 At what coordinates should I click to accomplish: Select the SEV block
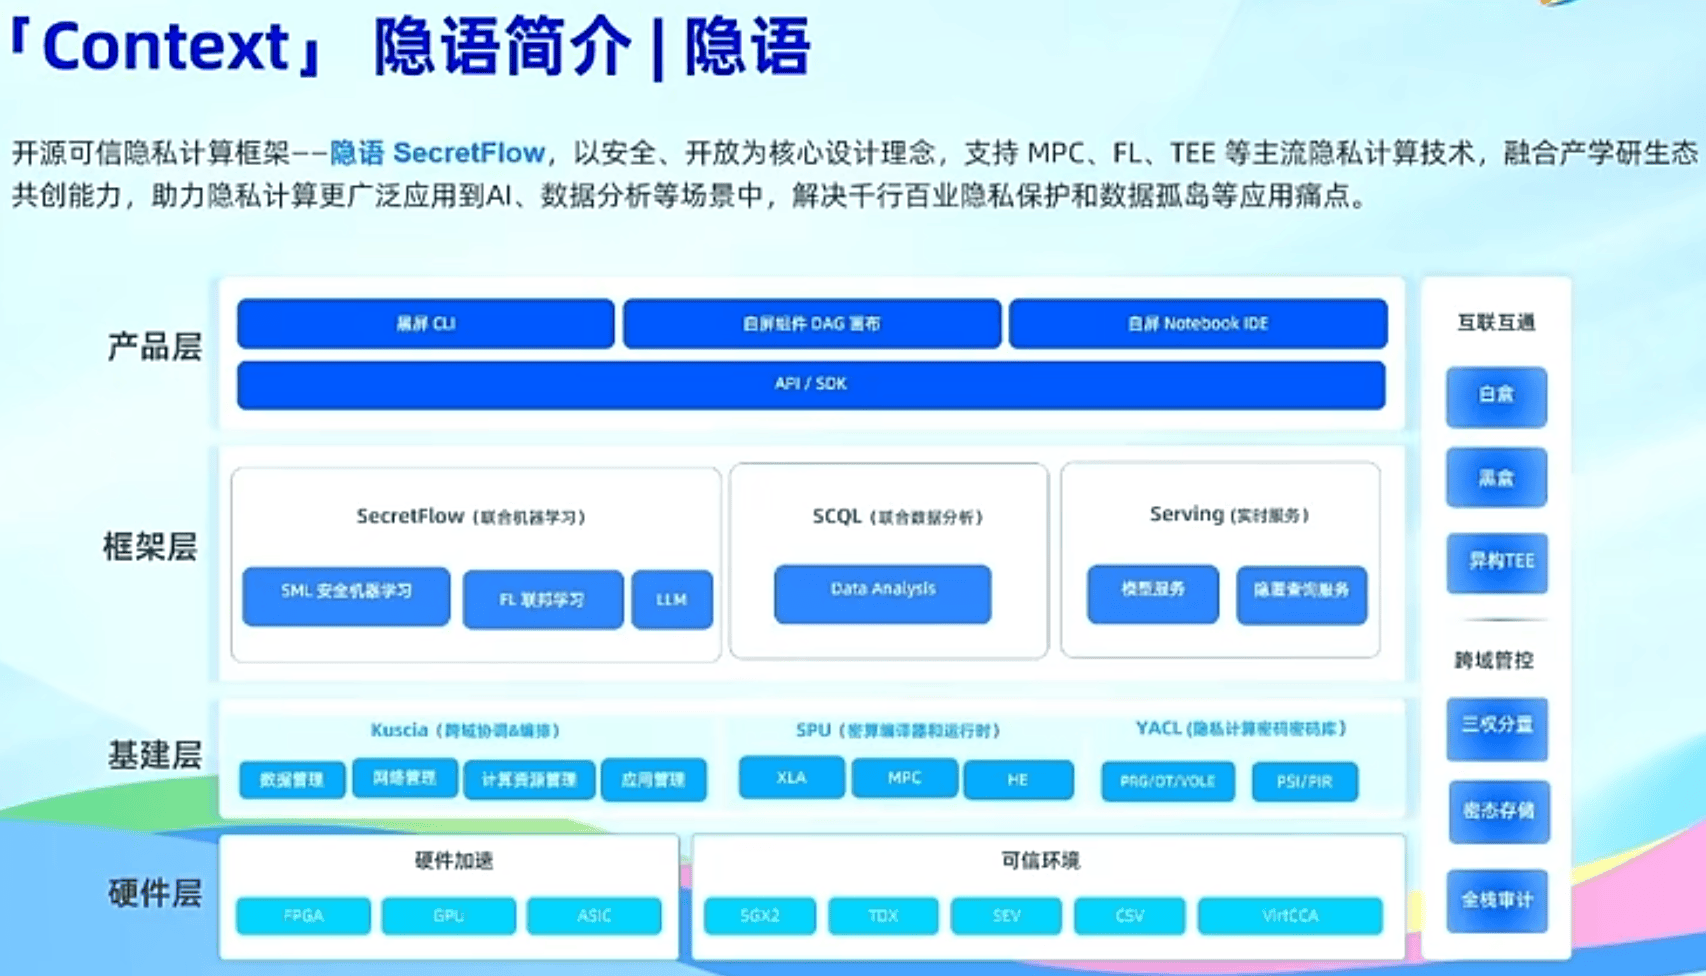click(1007, 916)
